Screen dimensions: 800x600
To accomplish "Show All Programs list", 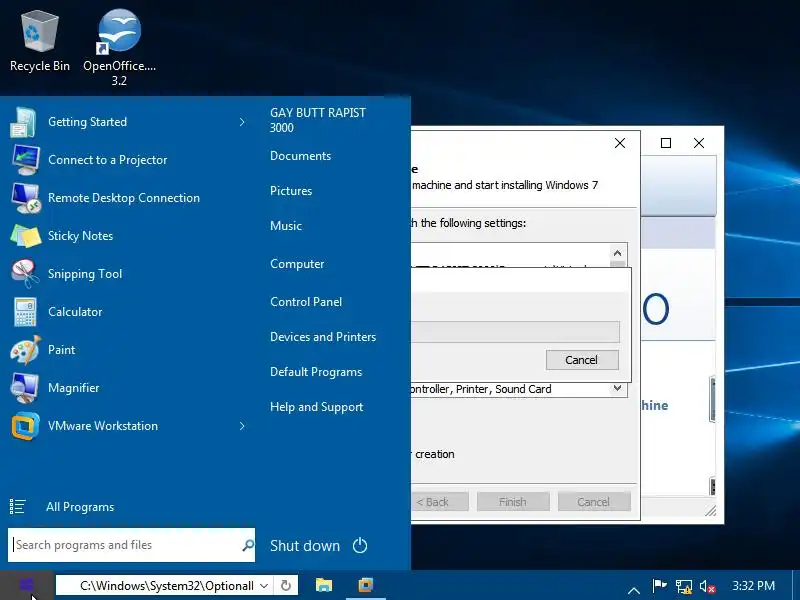I will 80,507.
